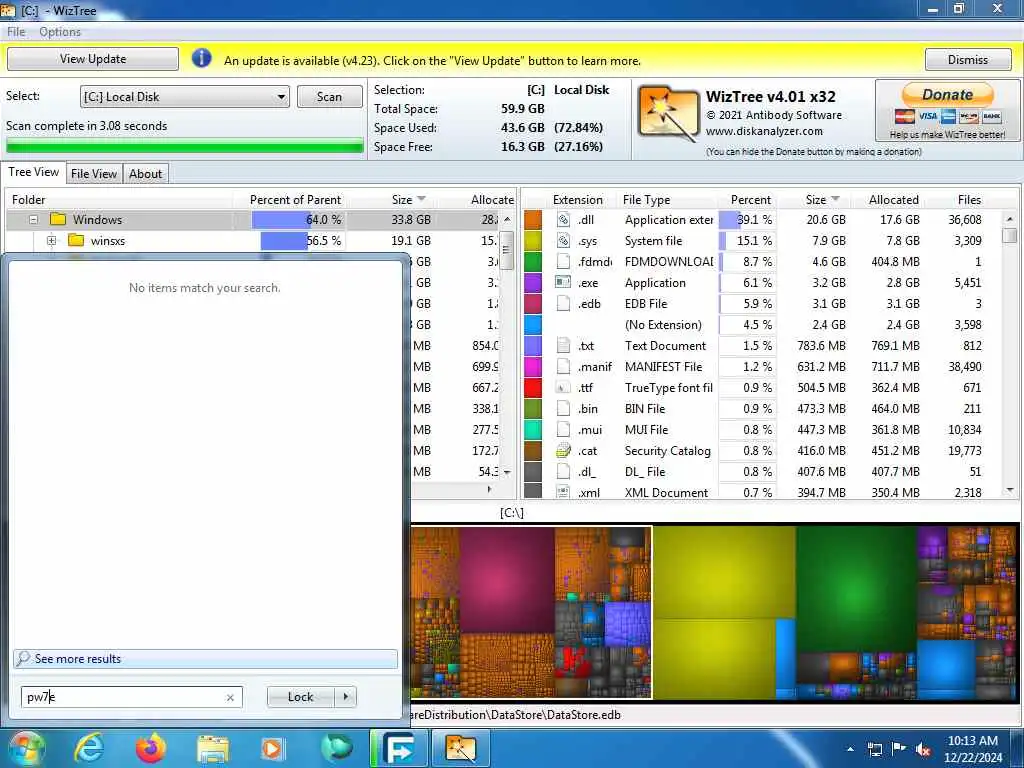The width and height of the screenshot is (1024, 768).
Task: Select the BIN File row
Action: pyautogui.click(x=761, y=409)
